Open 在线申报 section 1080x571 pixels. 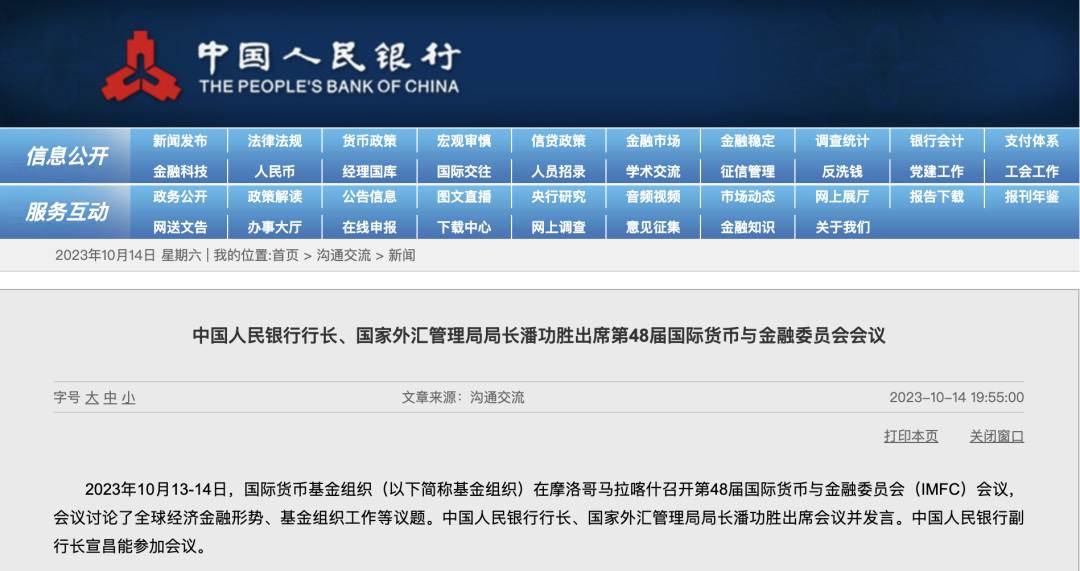coord(369,227)
